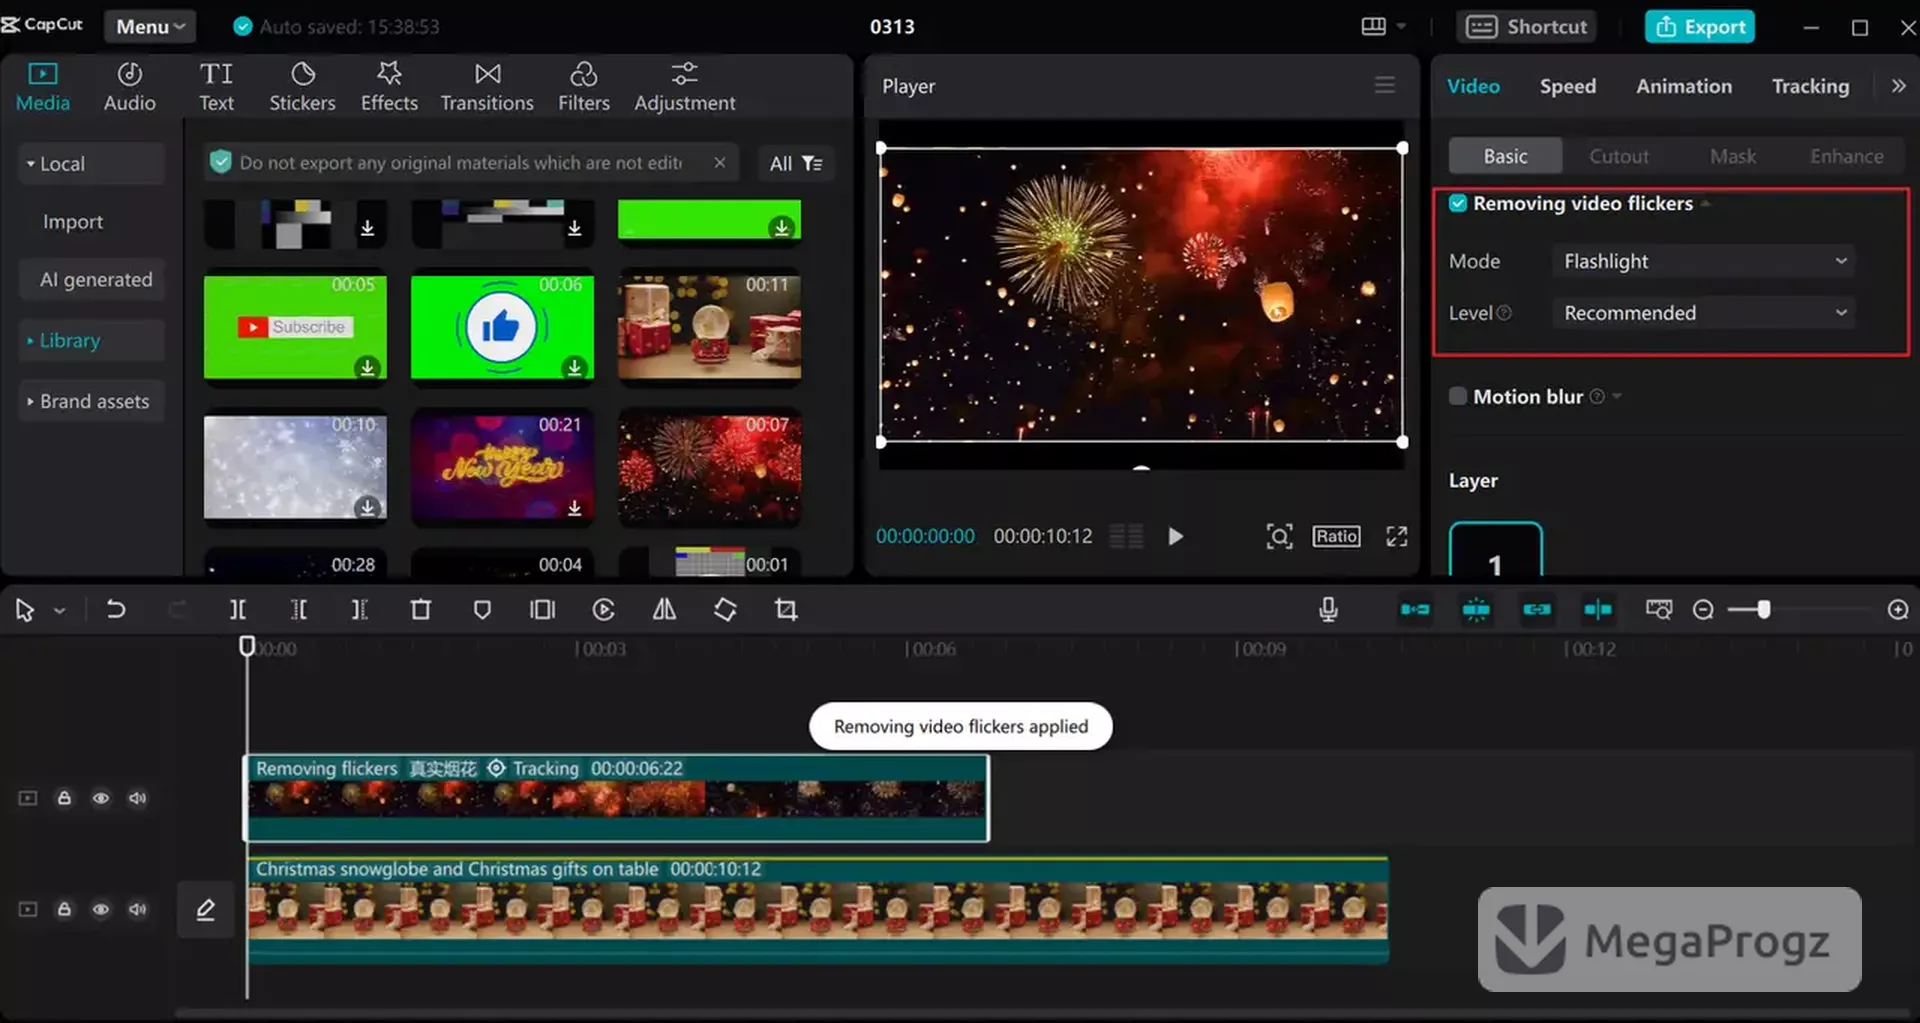1920x1023 pixels.
Task: Open the Stickers panel
Action: 302,87
